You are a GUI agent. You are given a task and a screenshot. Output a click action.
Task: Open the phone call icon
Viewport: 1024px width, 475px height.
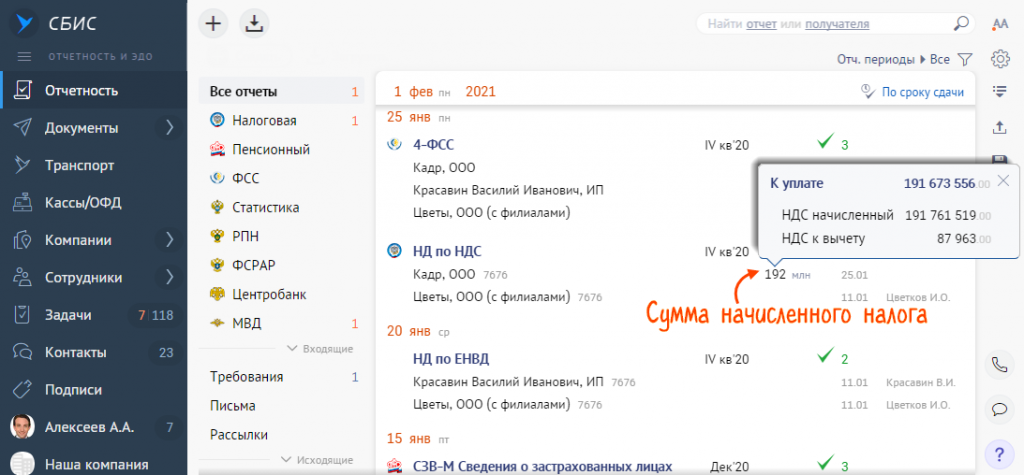pyautogui.click(x=999, y=365)
